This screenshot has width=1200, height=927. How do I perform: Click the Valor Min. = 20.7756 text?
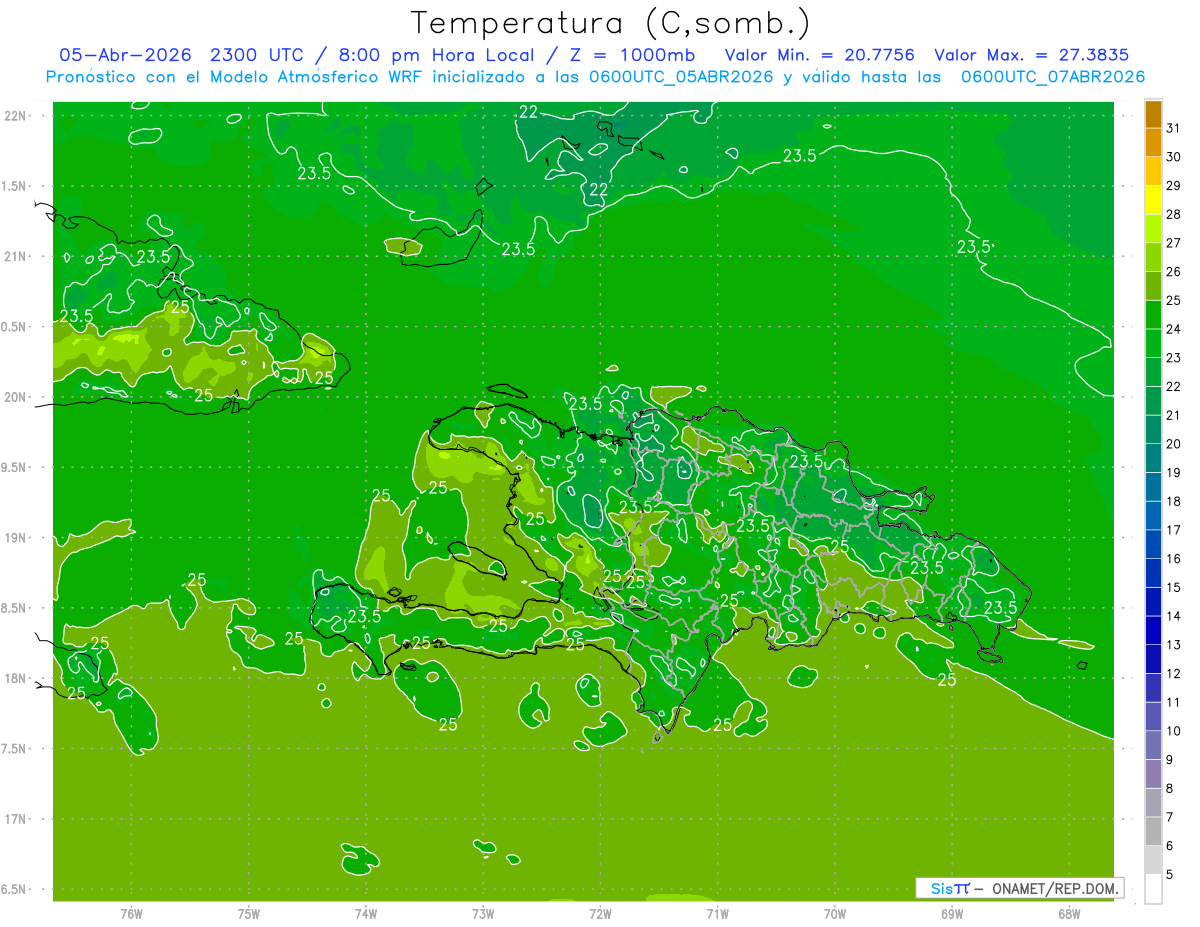pyautogui.click(x=819, y=55)
